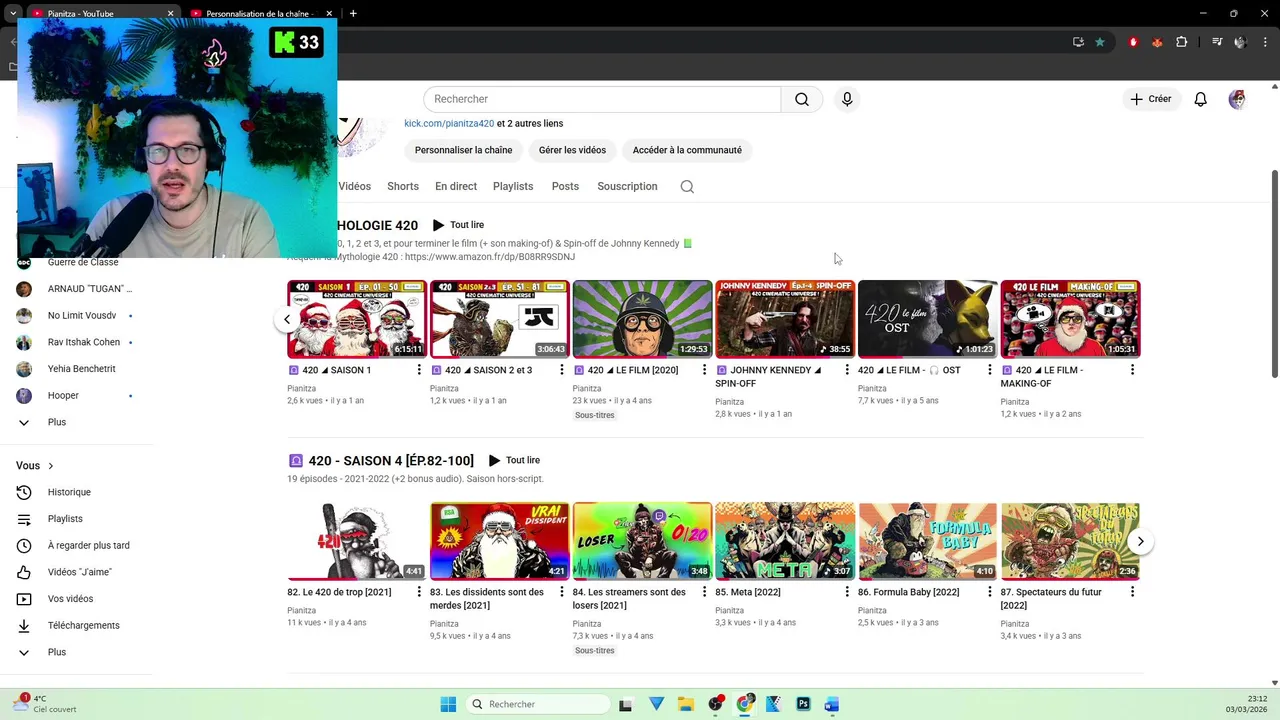
Task: Open options for 420 SAISON 2 et 3
Action: pos(562,370)
